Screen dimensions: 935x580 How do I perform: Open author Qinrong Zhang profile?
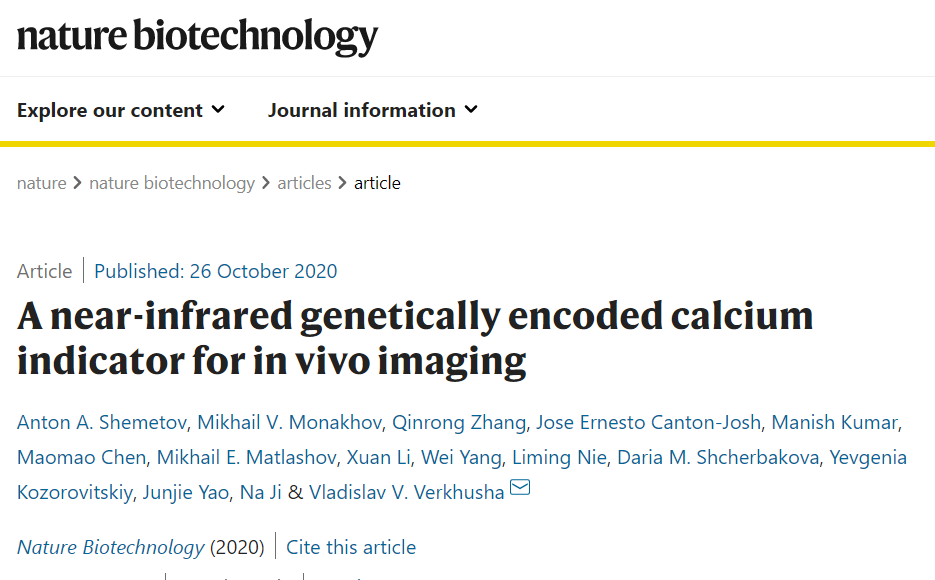pos(459,422)
